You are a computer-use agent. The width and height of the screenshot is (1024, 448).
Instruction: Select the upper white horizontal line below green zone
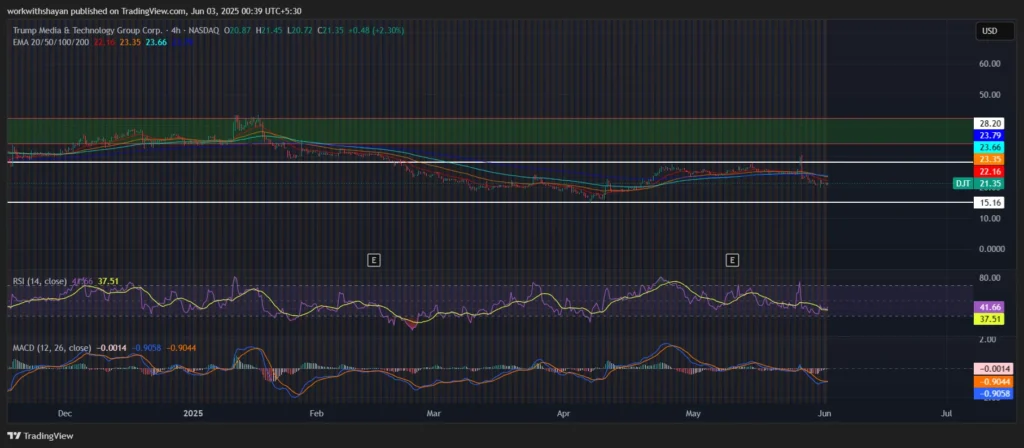point(490,161)
